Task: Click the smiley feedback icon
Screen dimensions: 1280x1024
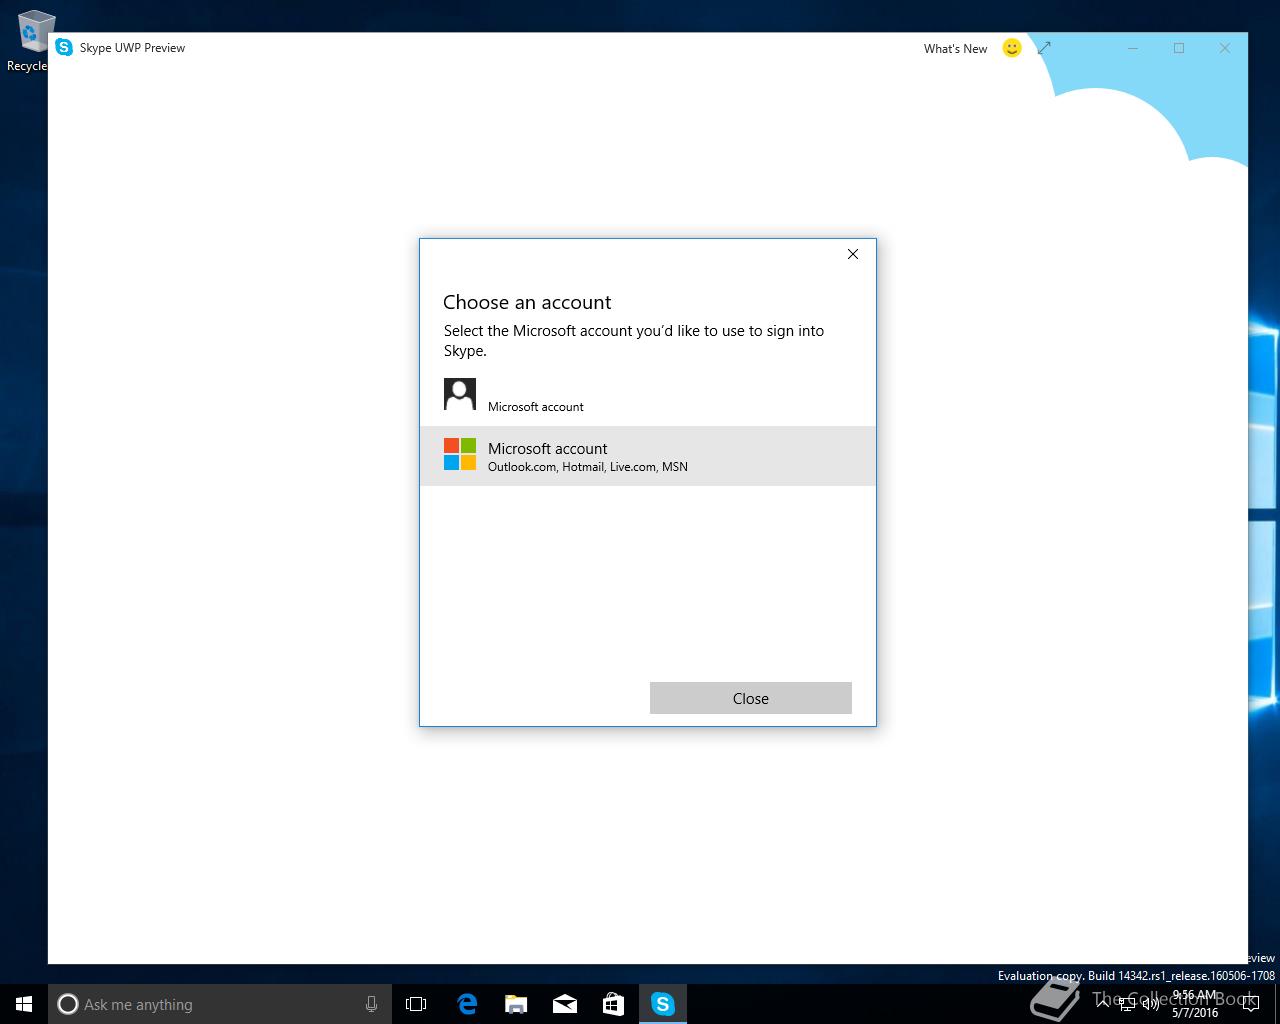Action: pos(1012,48)
